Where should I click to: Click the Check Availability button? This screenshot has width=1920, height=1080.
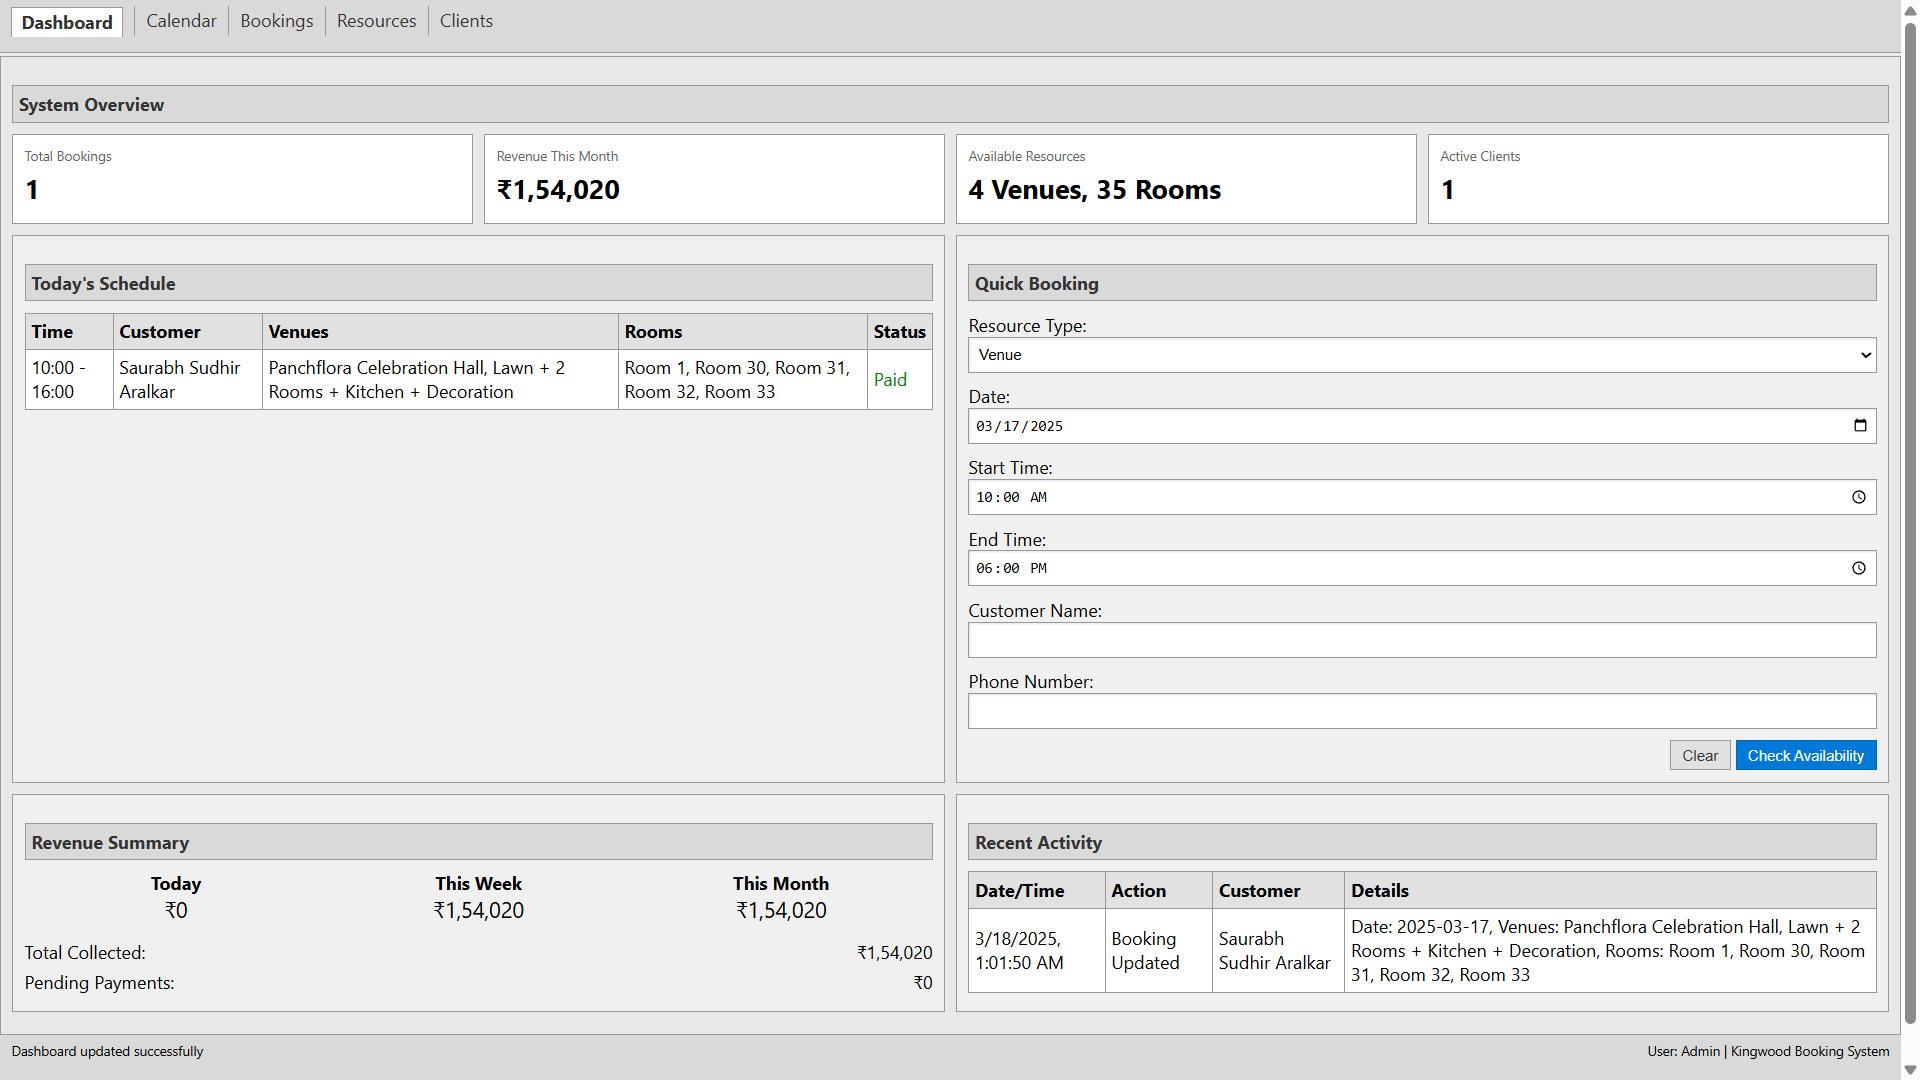coord(1806,756)
